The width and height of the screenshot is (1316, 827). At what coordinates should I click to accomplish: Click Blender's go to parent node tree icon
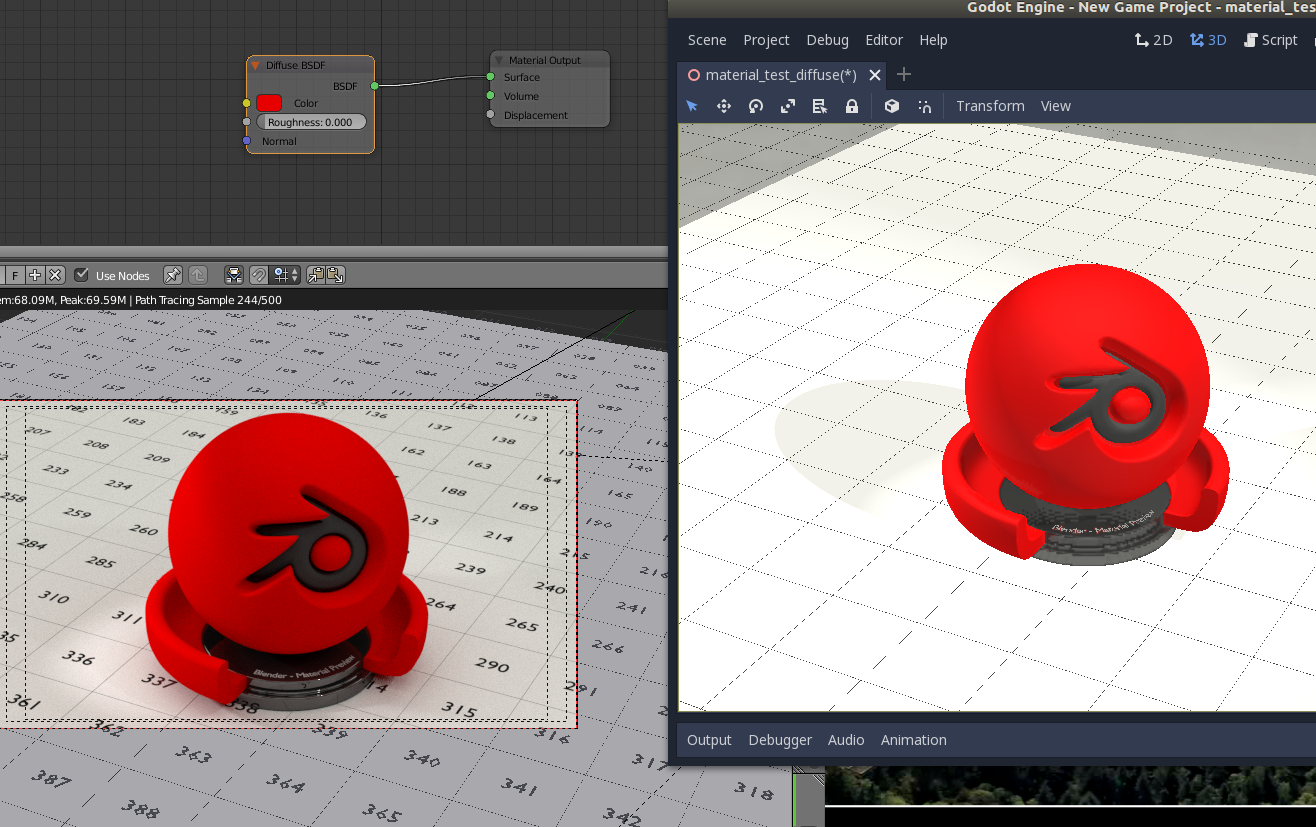[x=198, y=275]
